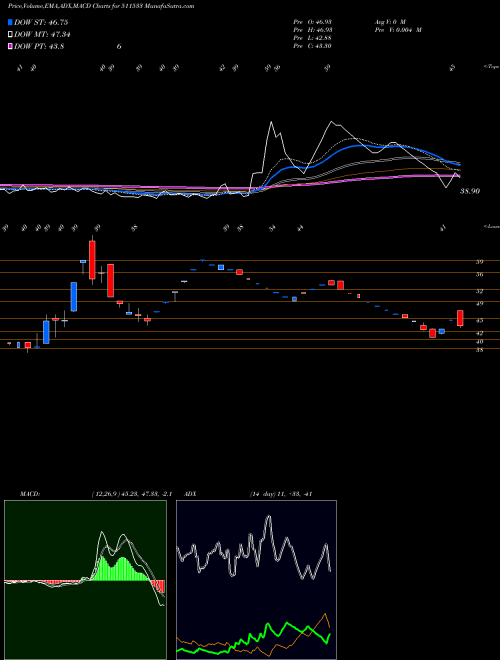Click the 'Pre V: 0.004 M' volume text
The height and width of the screenshot is (660, 500).
pyautogui.click(x=399, y=30)
